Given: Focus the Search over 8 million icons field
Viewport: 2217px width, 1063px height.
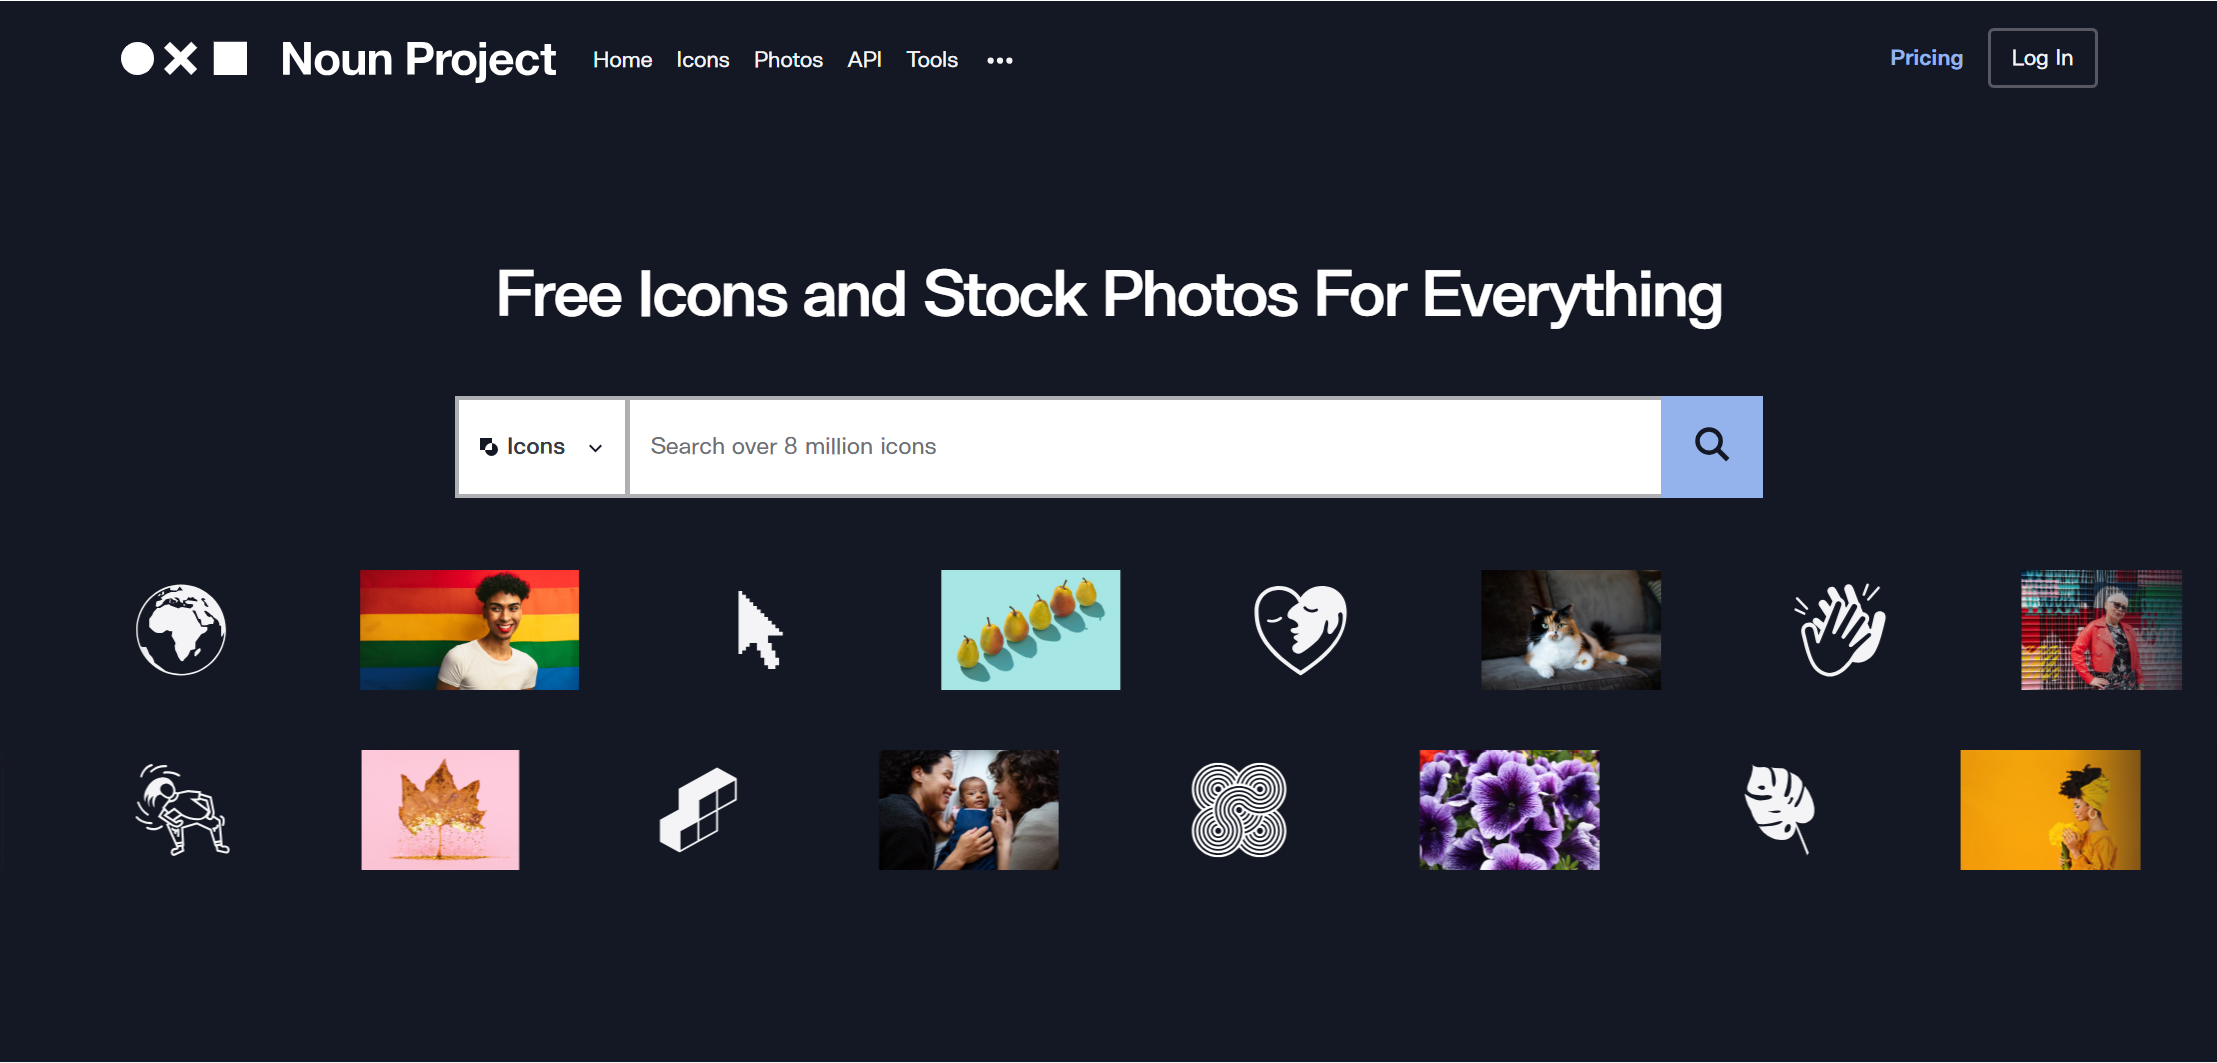Looking at the screenshot, I should (x=1145, y=447).
